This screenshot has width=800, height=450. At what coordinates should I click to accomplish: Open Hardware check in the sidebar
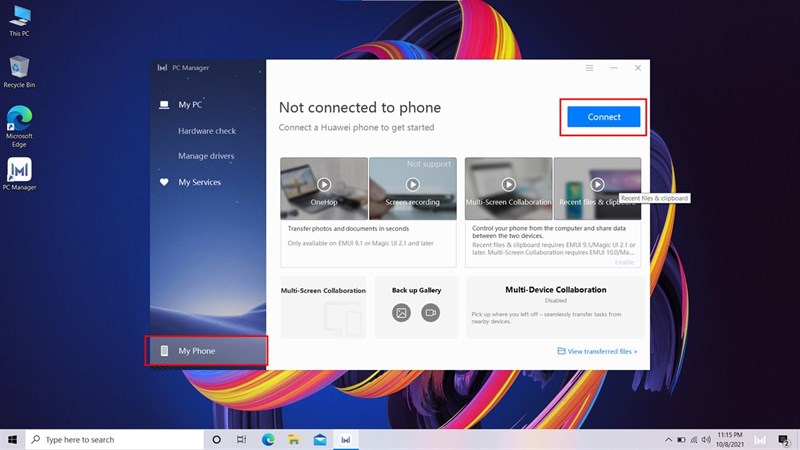206,131
